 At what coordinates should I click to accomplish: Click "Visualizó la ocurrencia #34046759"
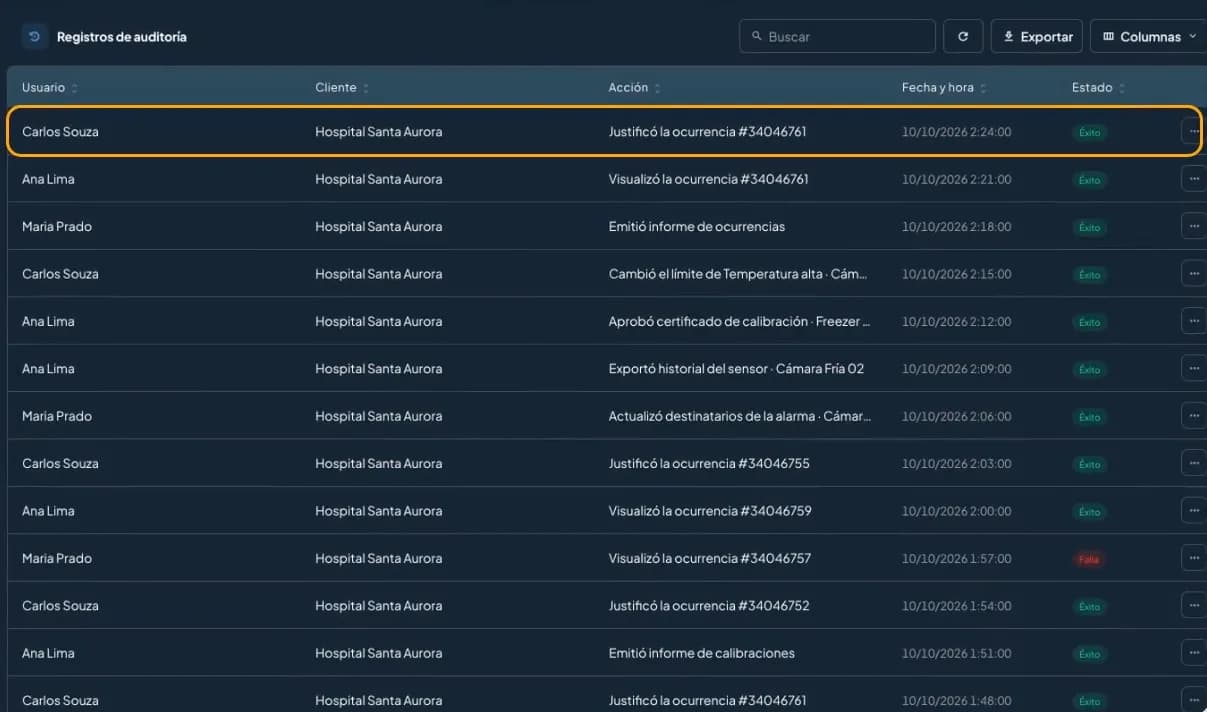[x=710, y=511]
